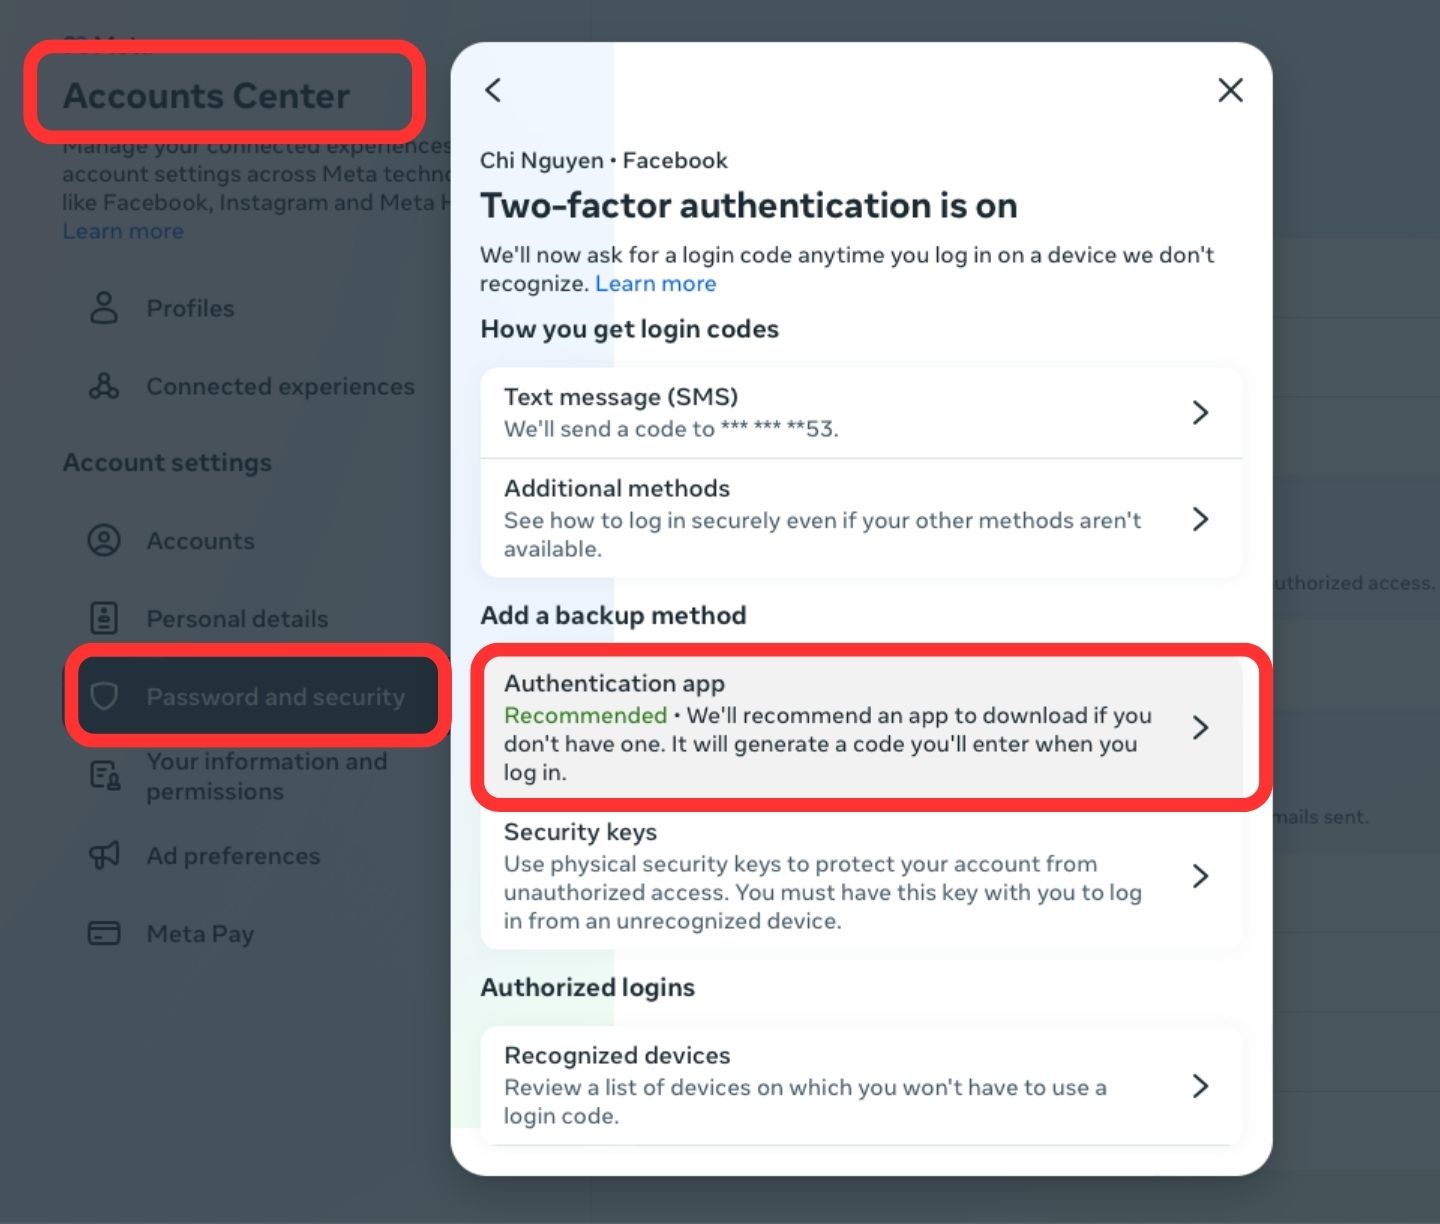Click the Accounts circle-person icon

[x=104, y=540]
